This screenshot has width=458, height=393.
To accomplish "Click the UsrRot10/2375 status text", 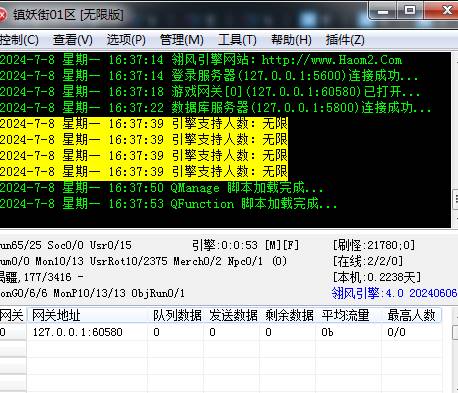I will 129,261.
